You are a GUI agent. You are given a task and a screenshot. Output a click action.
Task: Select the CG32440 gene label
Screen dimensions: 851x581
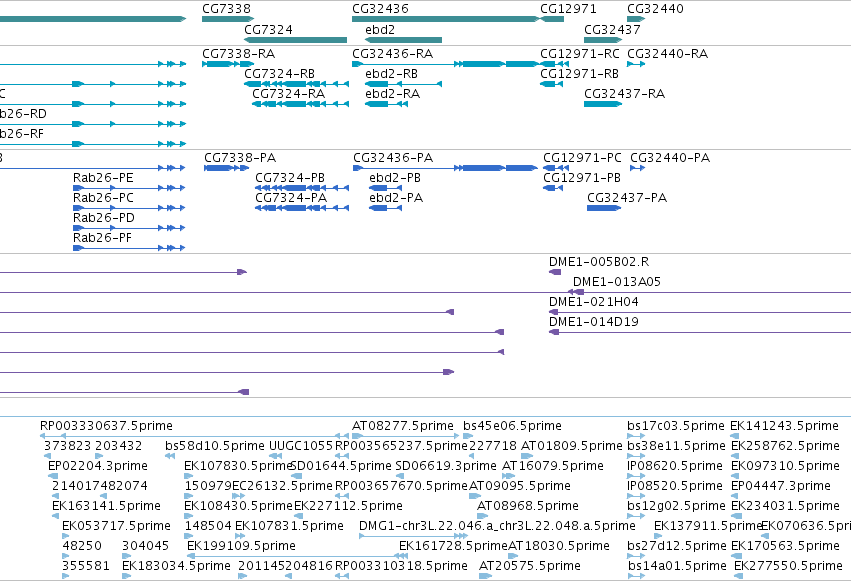(x=655, y=9)
